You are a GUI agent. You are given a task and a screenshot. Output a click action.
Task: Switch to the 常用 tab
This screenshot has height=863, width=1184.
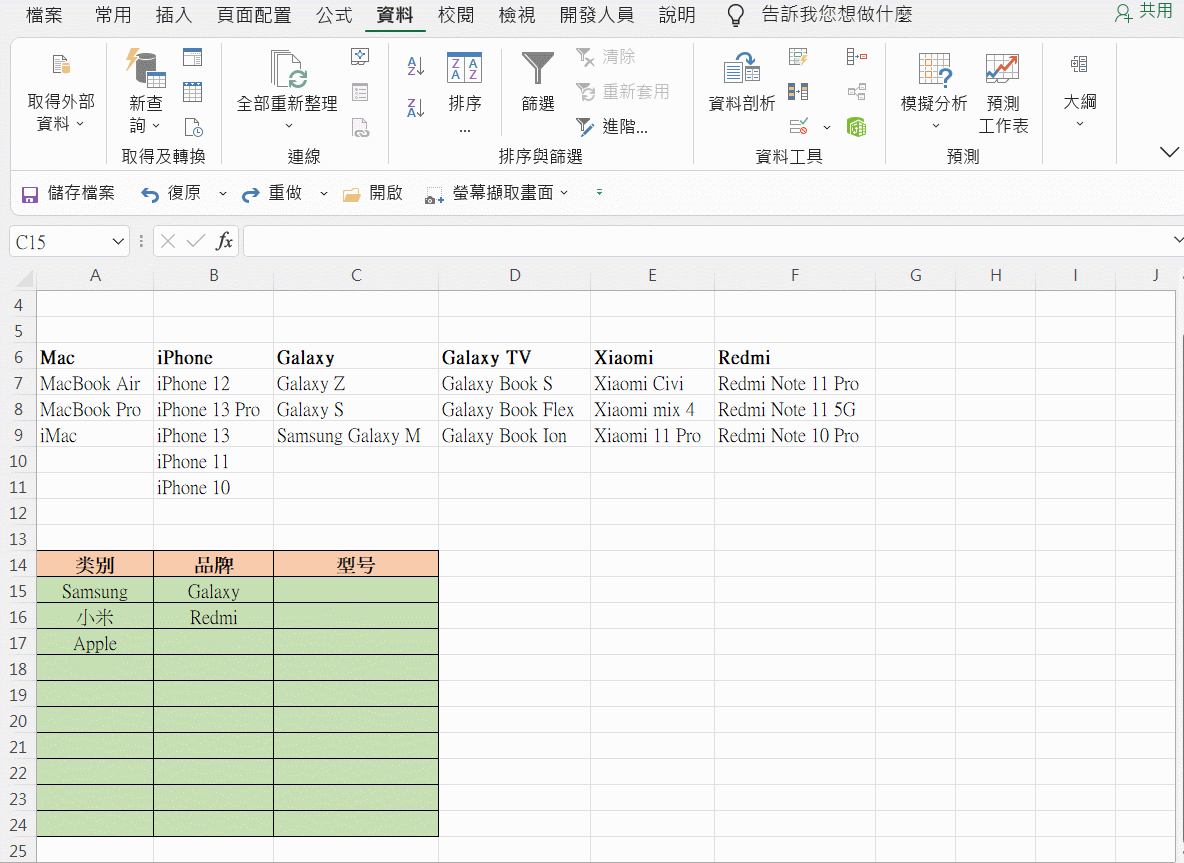113,15
